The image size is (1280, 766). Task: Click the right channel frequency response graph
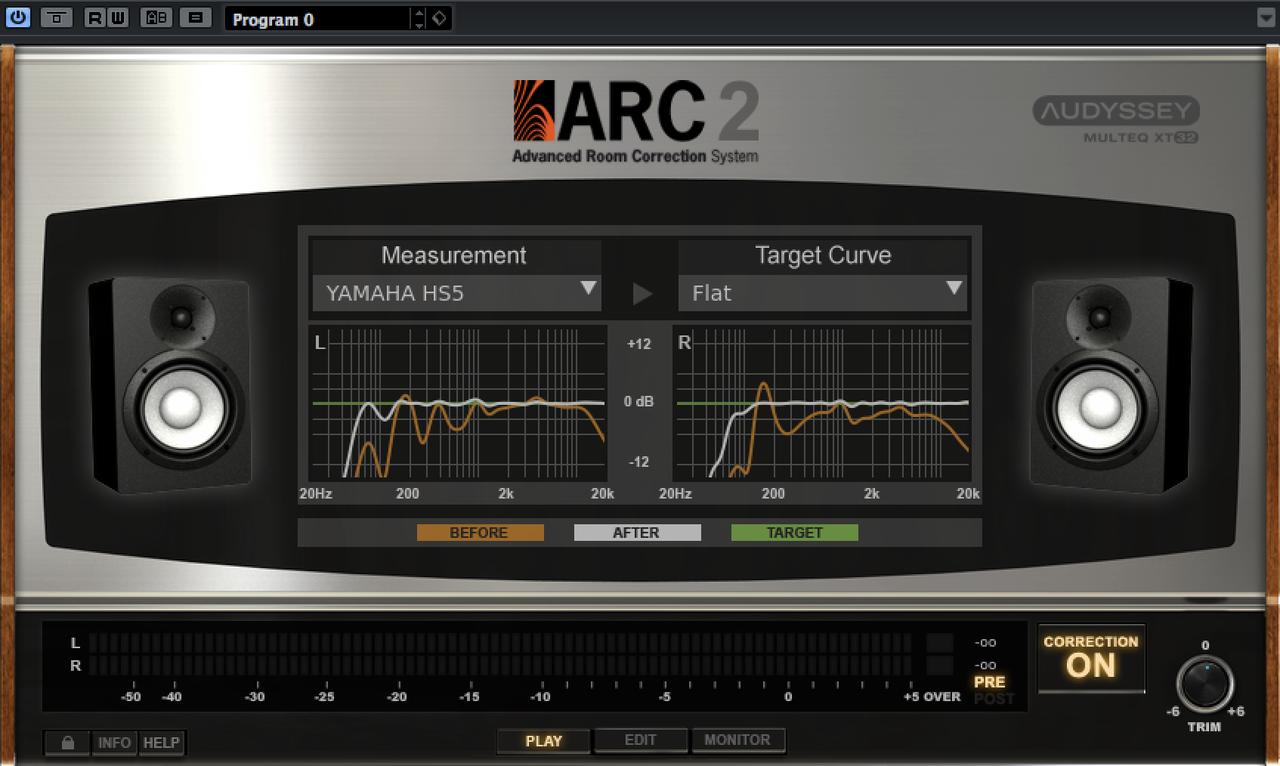click(x=823, y=402)
